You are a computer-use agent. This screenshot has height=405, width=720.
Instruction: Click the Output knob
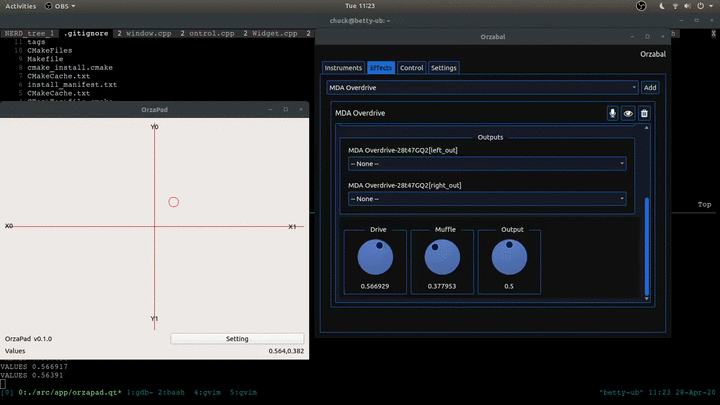point(509,257)
